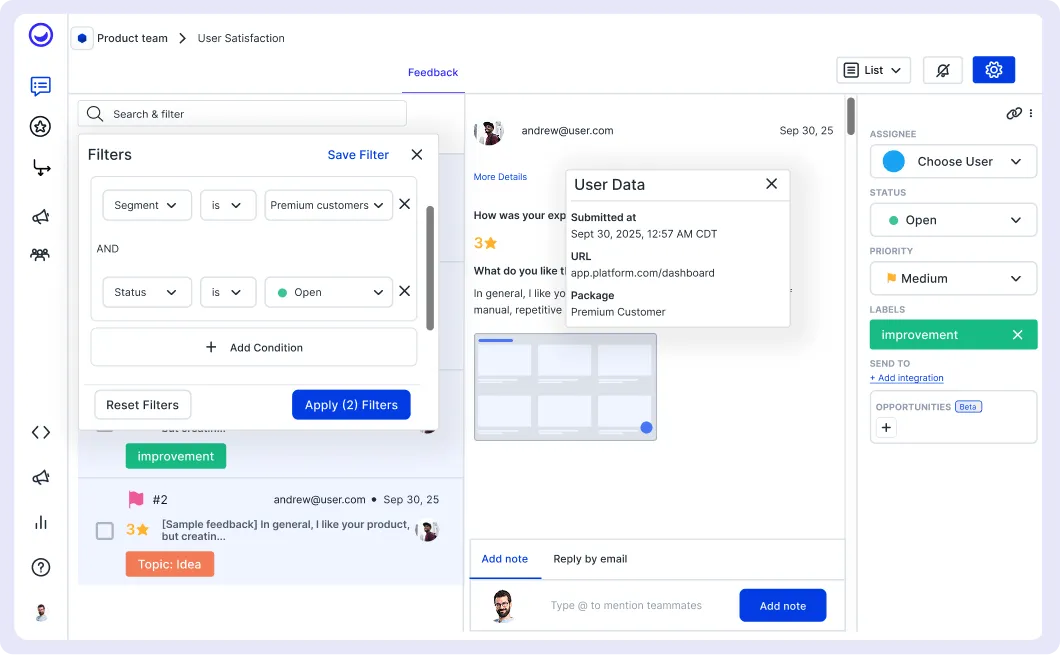Open the three-dot more options menu
The image size is (1060, 655).
(x=1031, y=114)
